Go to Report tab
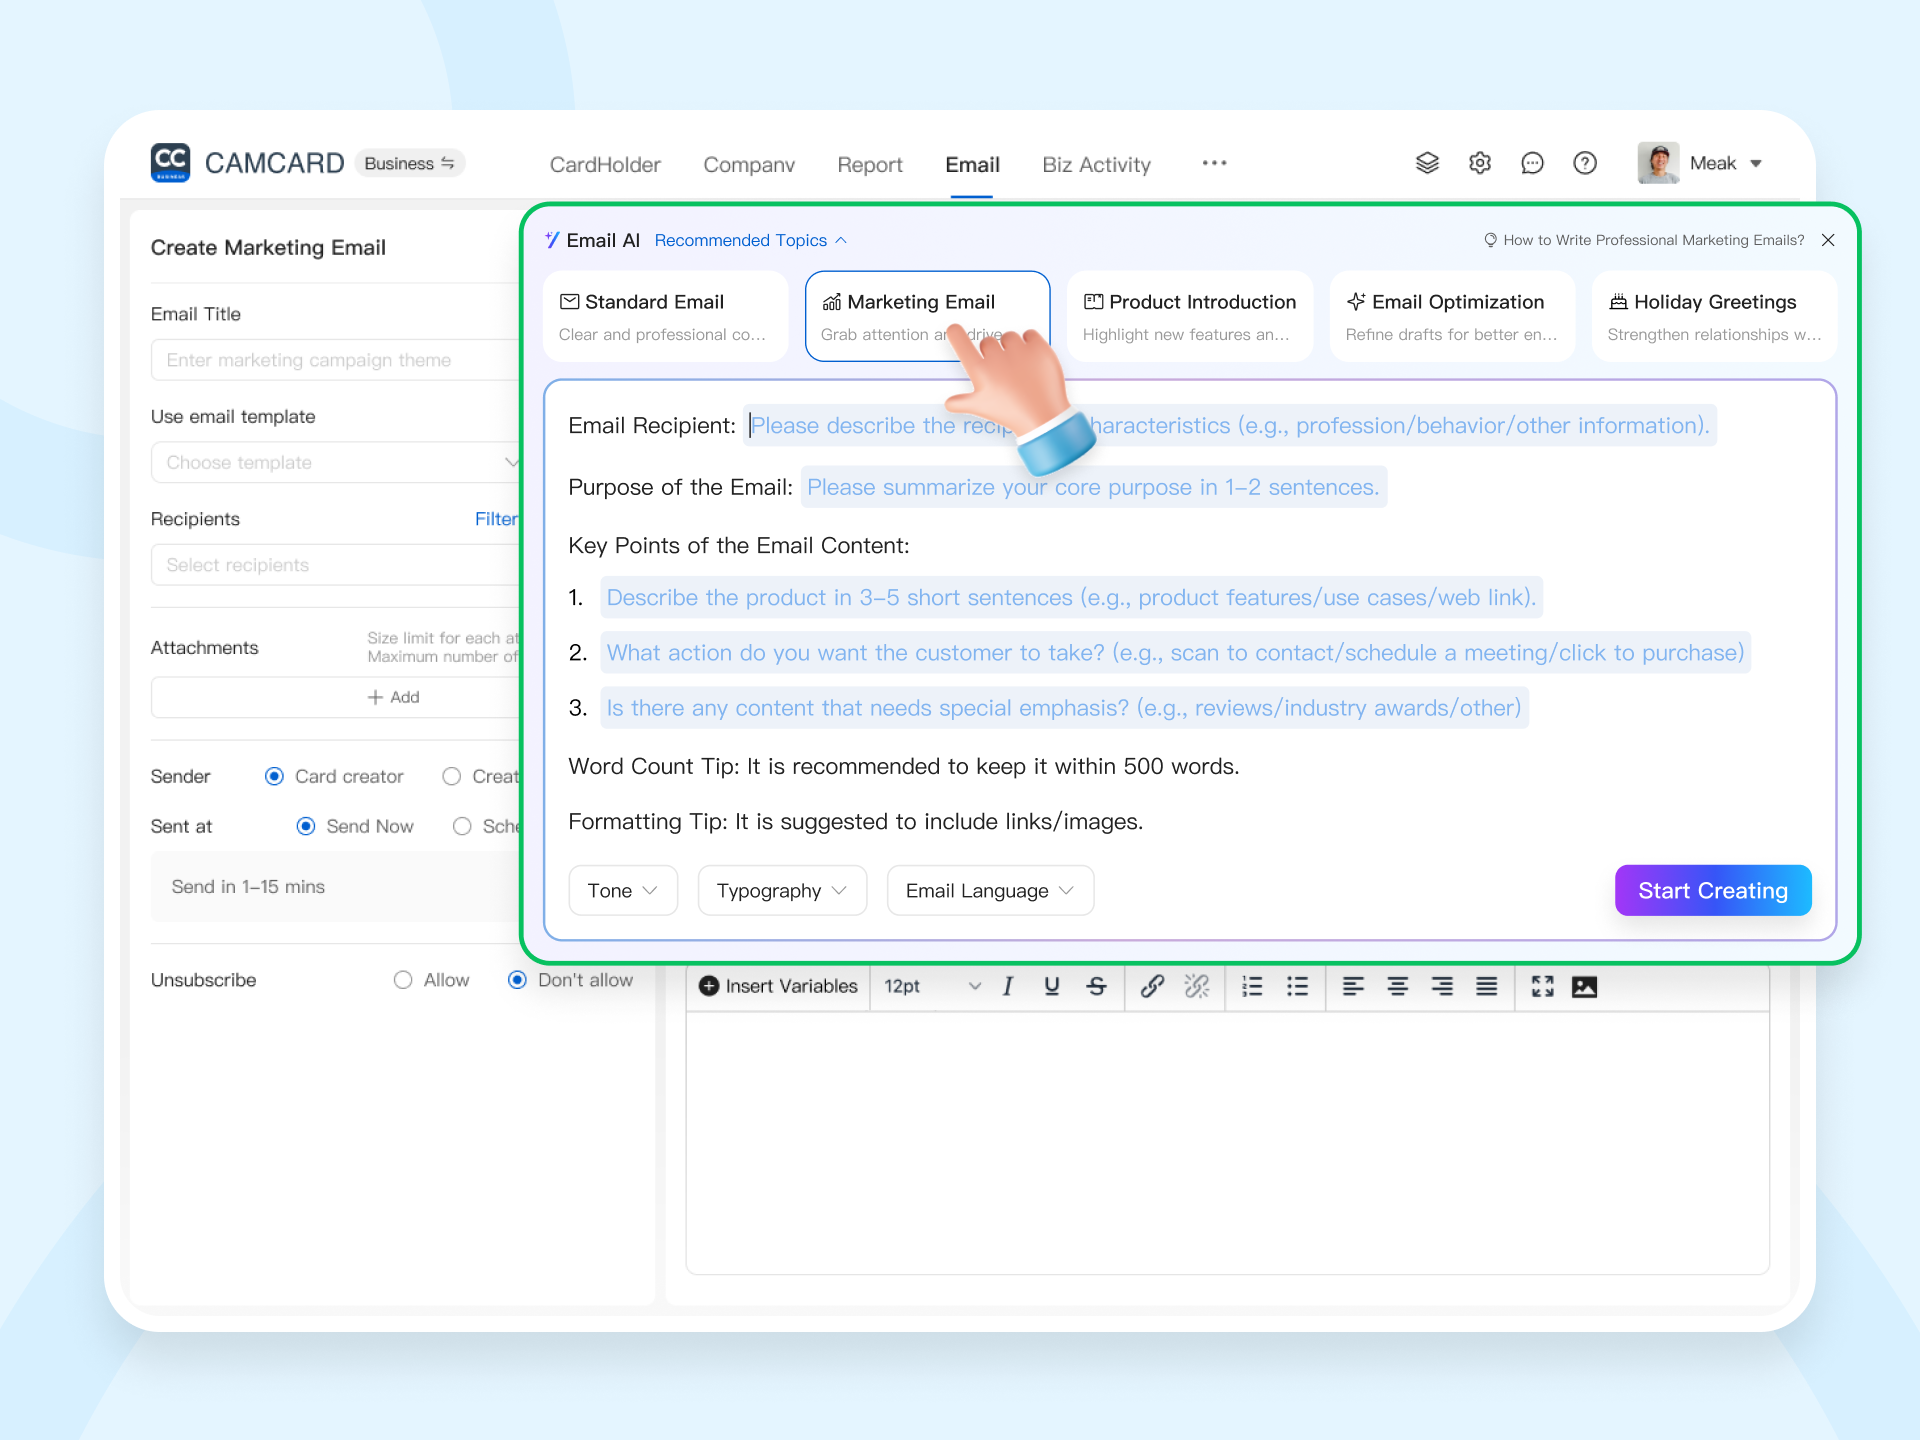This screenshot has width=1920, height=1440. pyautogui.click(x=870, y=164)
